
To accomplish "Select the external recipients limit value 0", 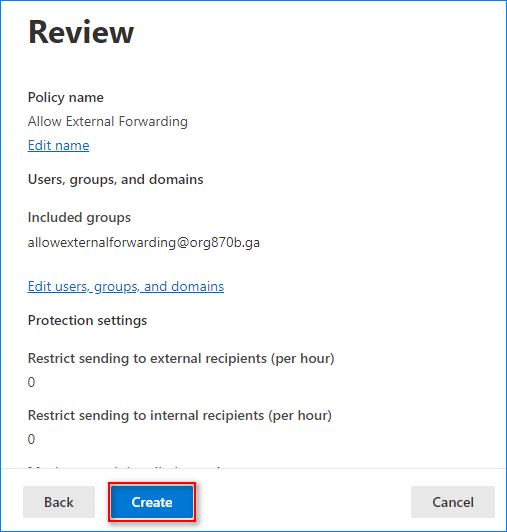I will [31, 382].
